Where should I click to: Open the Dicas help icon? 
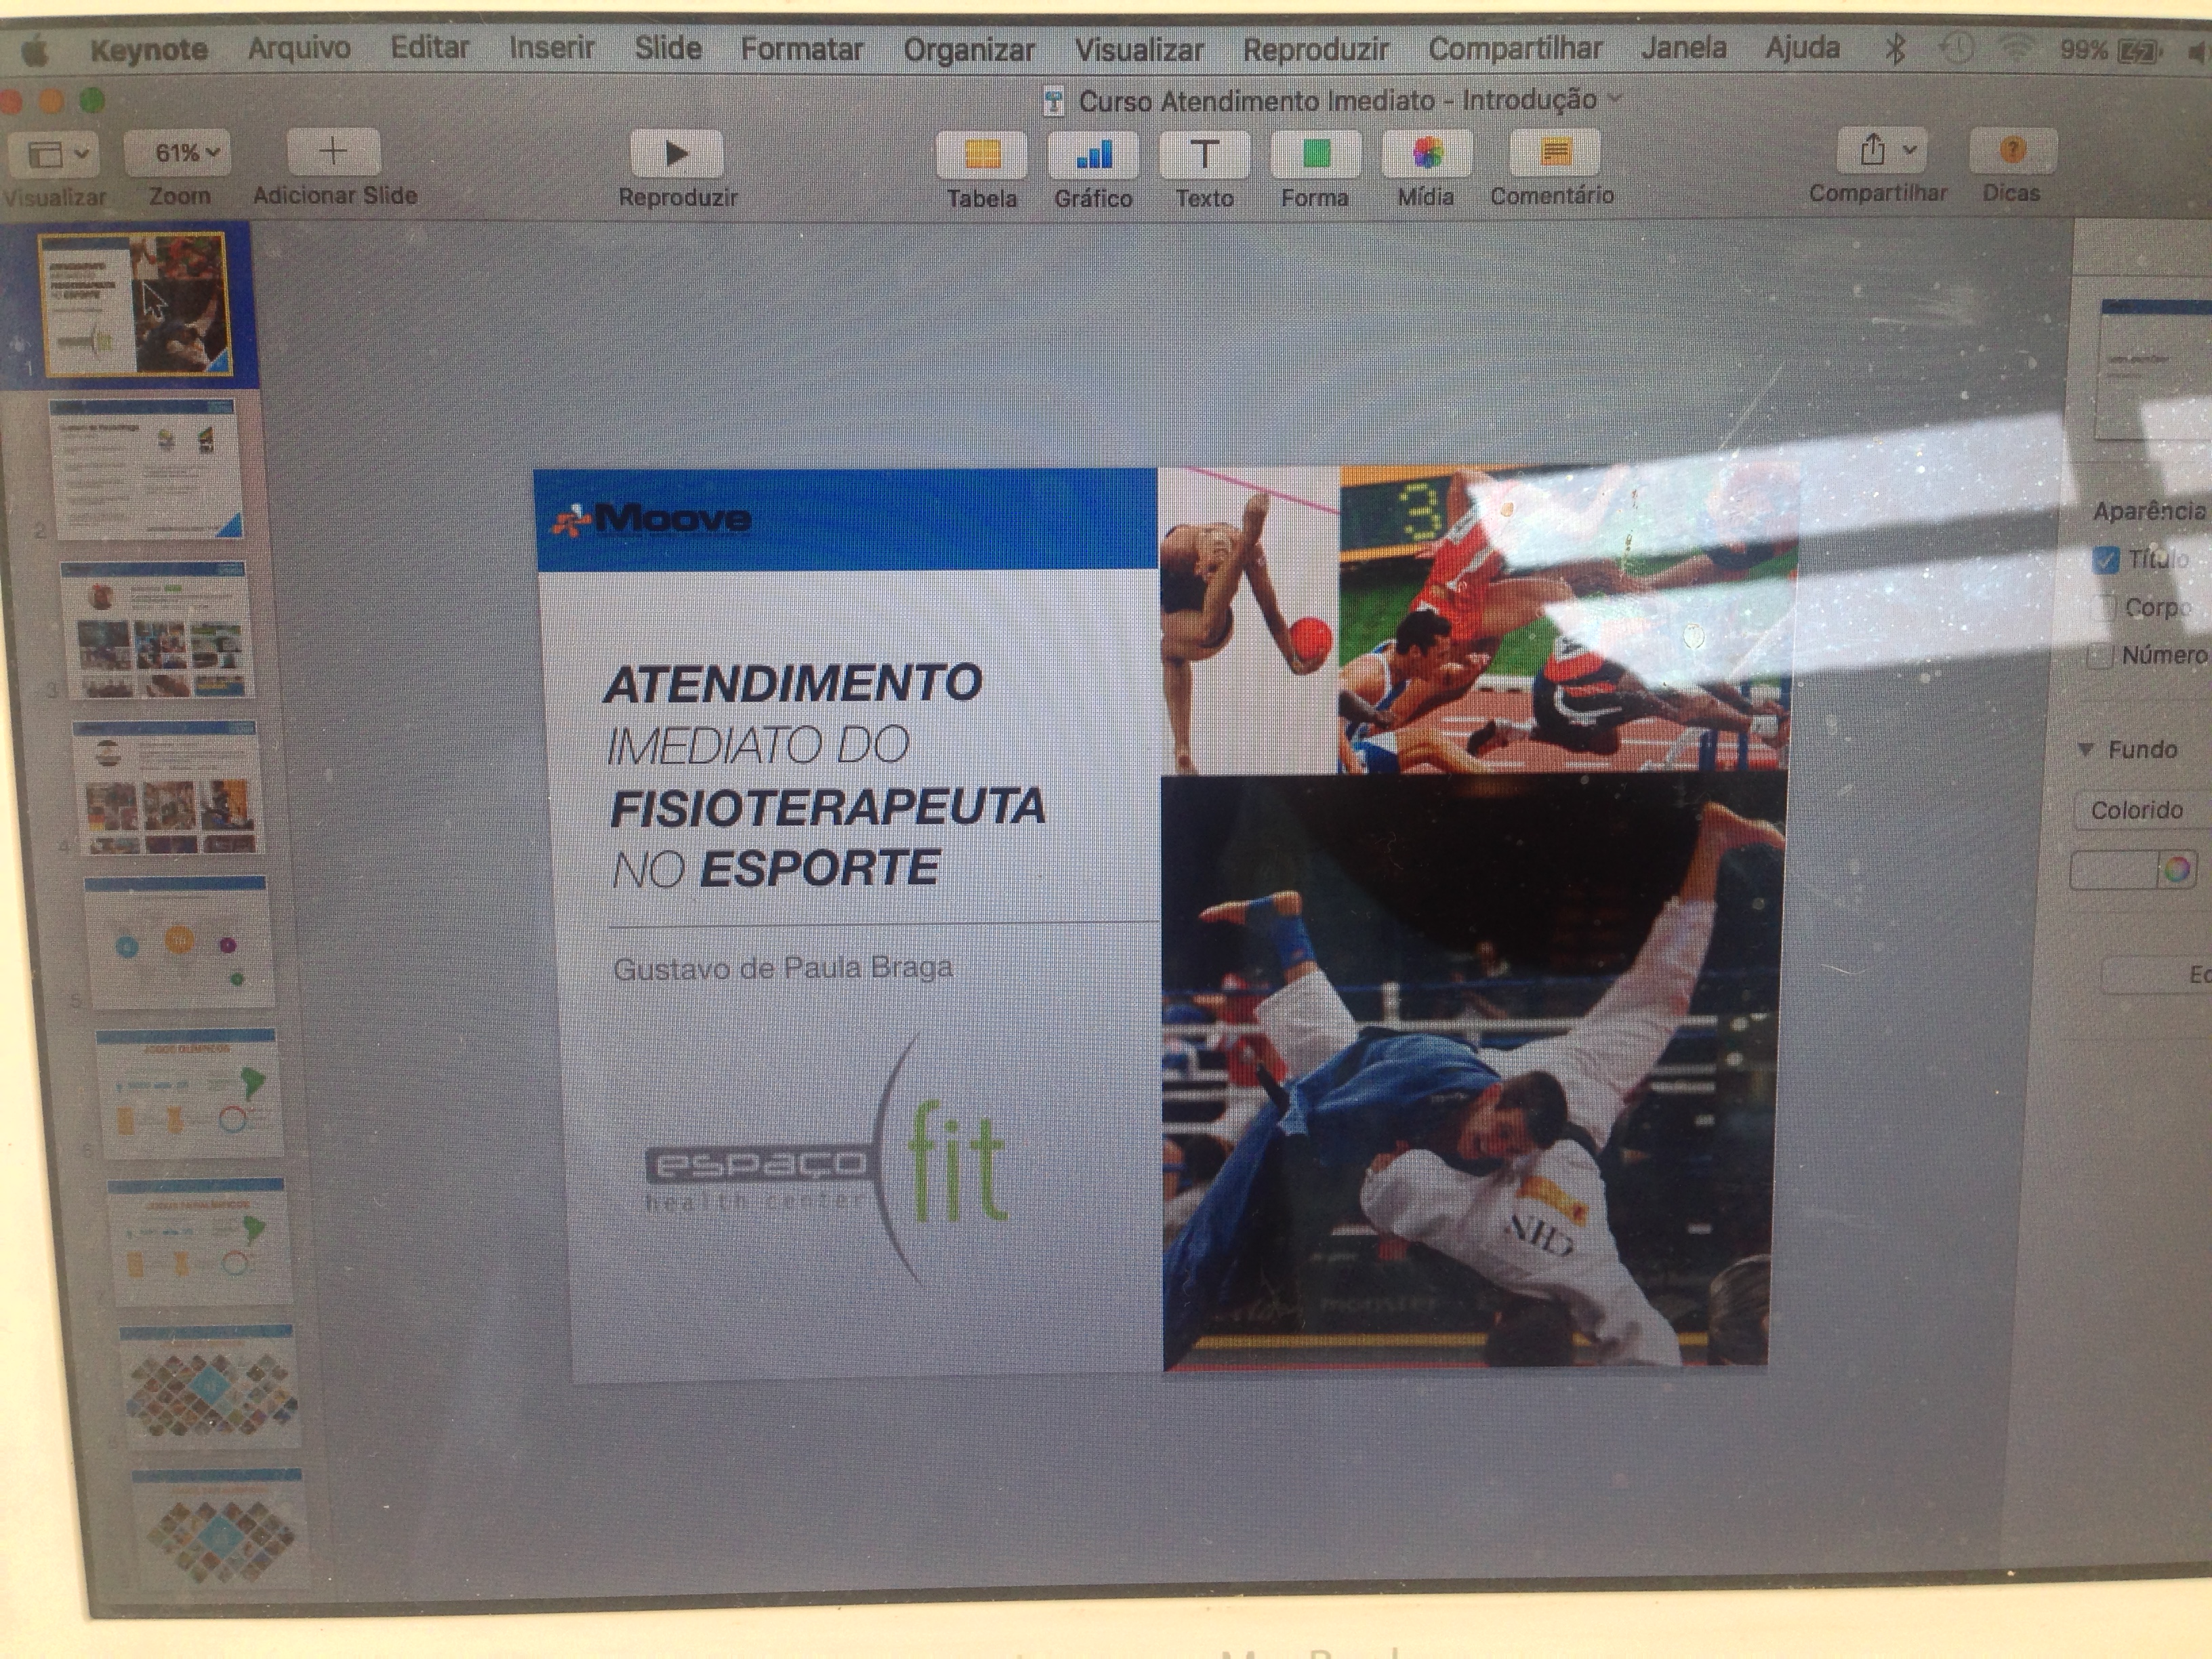(x=2012, y=151)
